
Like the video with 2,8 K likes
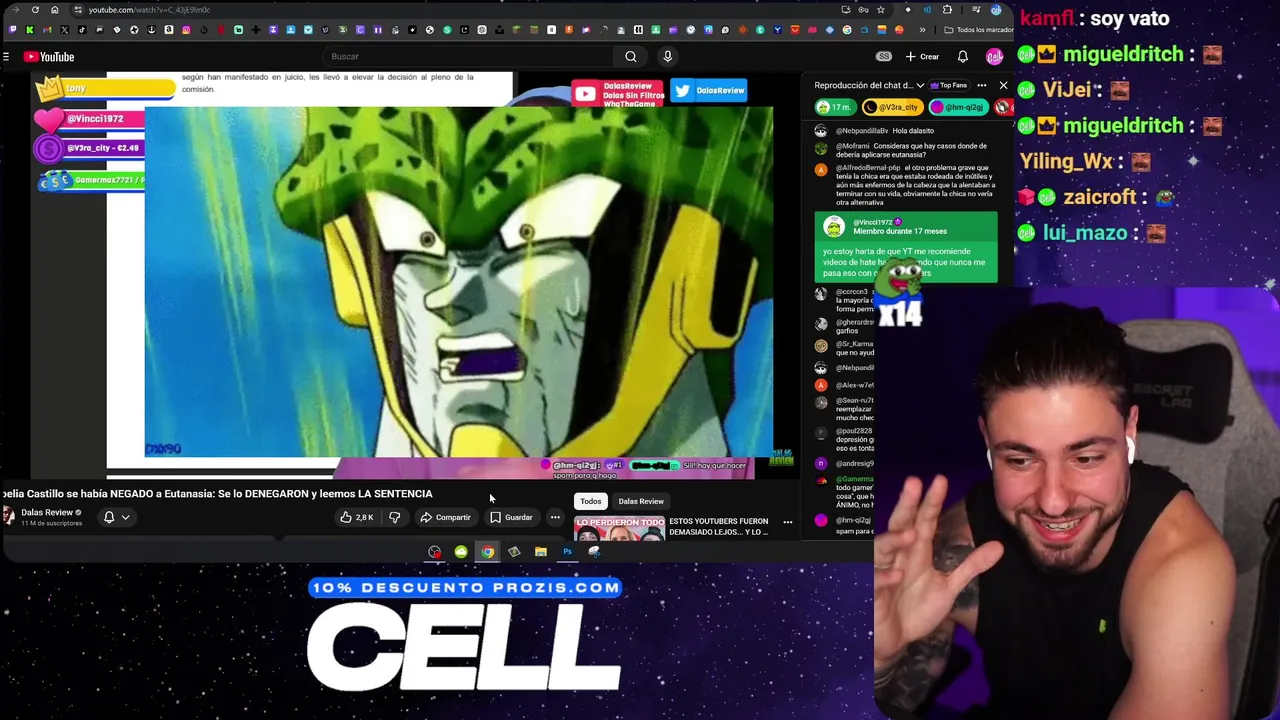coord(356,517)
